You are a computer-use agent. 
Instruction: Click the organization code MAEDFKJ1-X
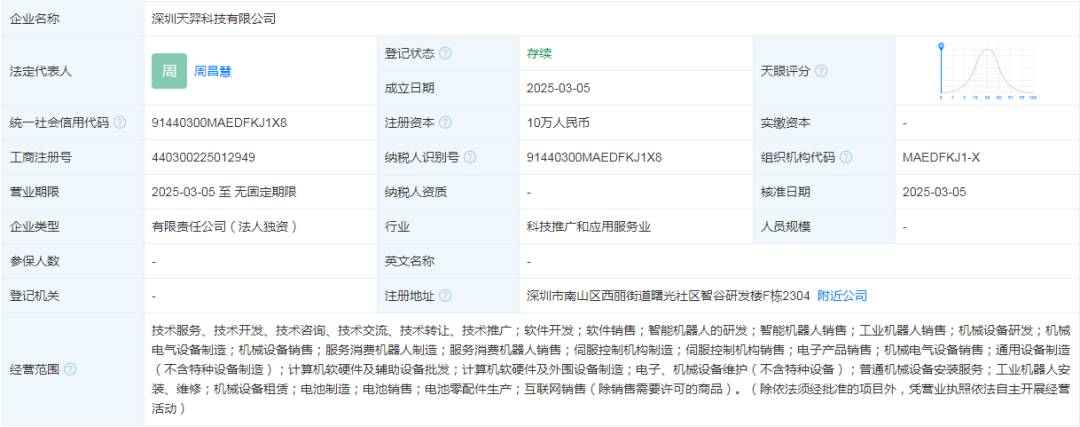coord(942,157)
